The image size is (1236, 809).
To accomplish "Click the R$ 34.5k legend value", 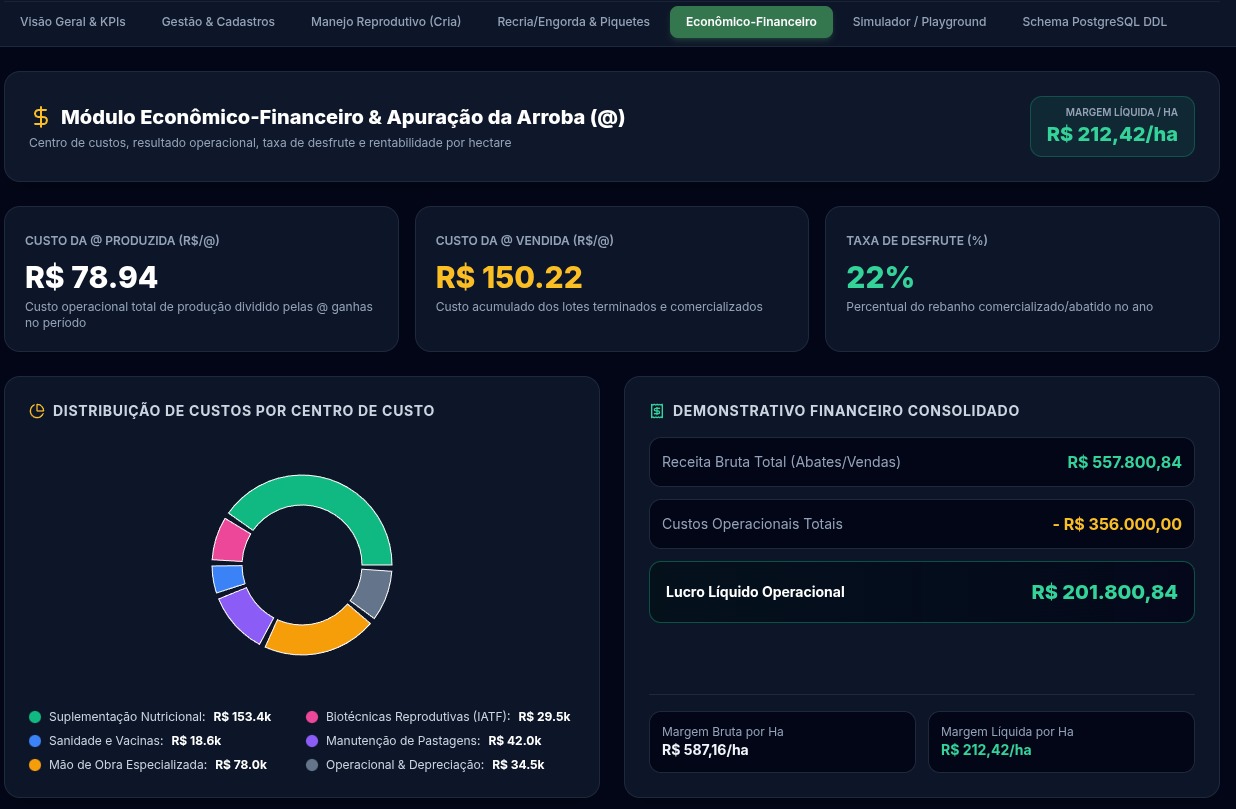I will (x=518, y=765).
